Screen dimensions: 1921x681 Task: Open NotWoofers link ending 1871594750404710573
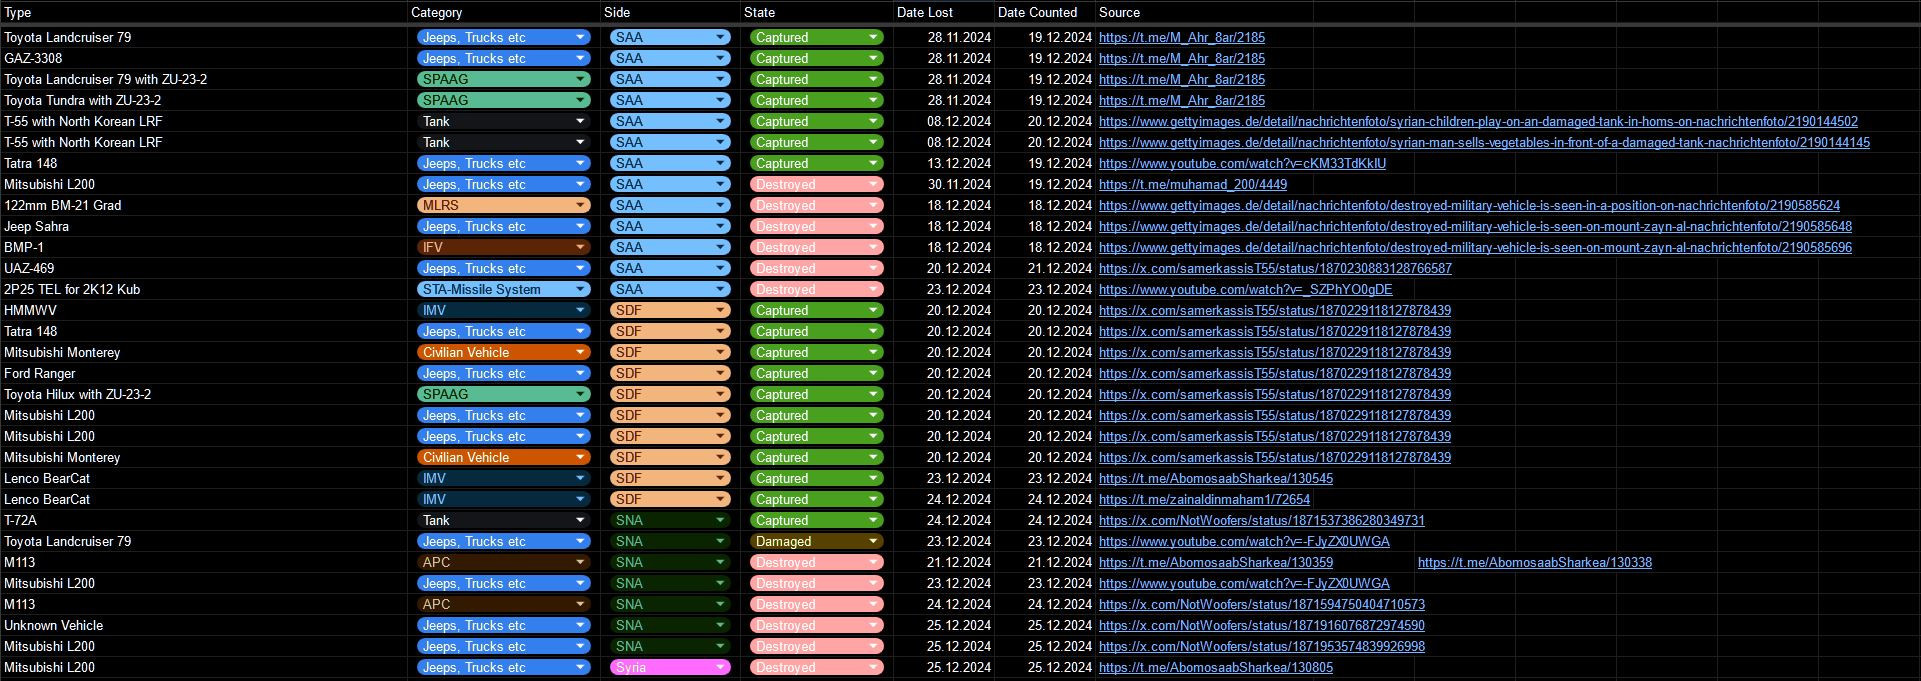click(1262, 604)
